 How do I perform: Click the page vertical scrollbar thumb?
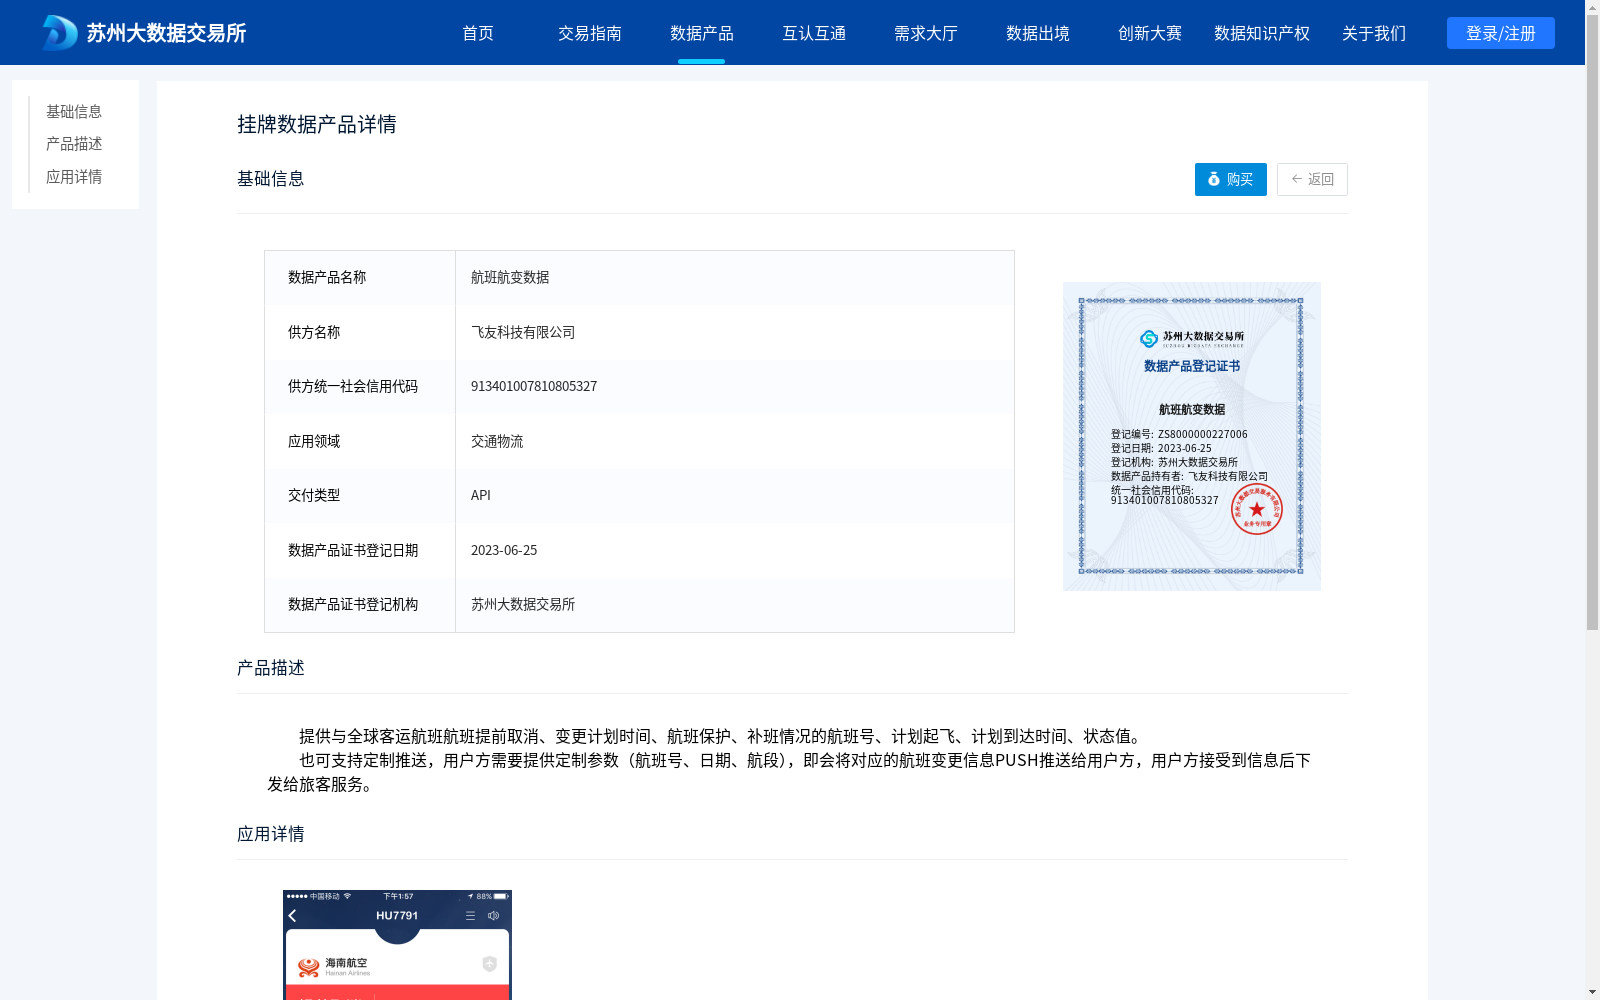(1592, 322)
